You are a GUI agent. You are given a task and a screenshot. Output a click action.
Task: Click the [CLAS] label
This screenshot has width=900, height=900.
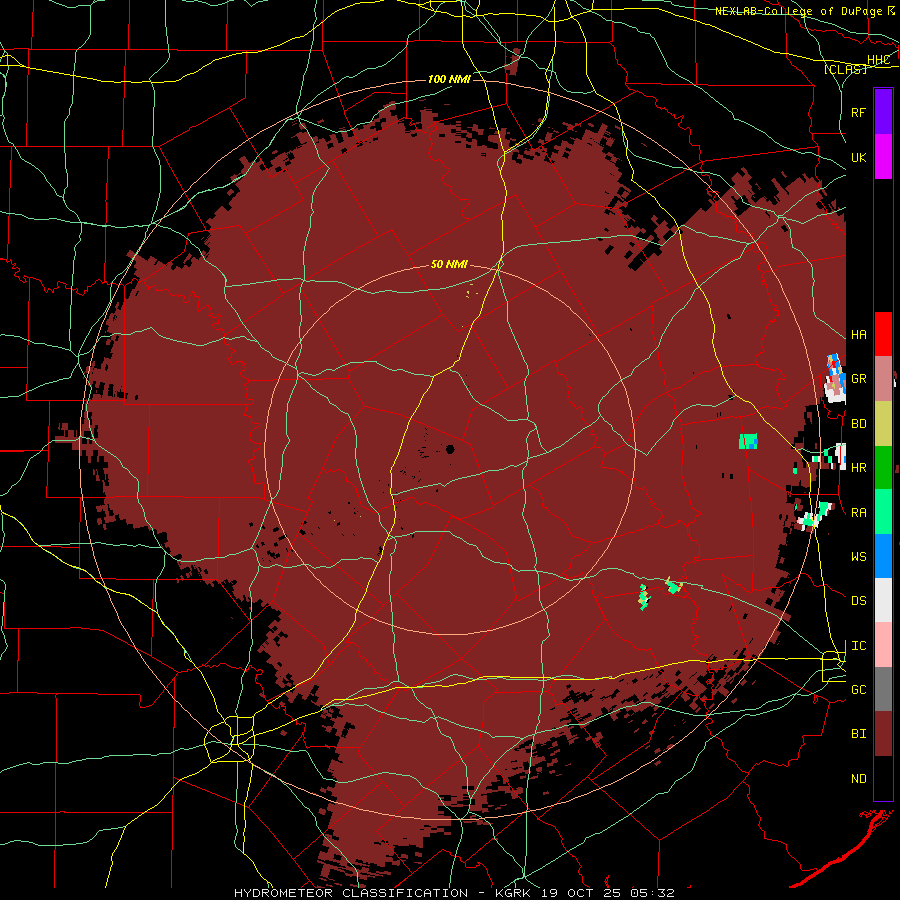pos(845,69)
